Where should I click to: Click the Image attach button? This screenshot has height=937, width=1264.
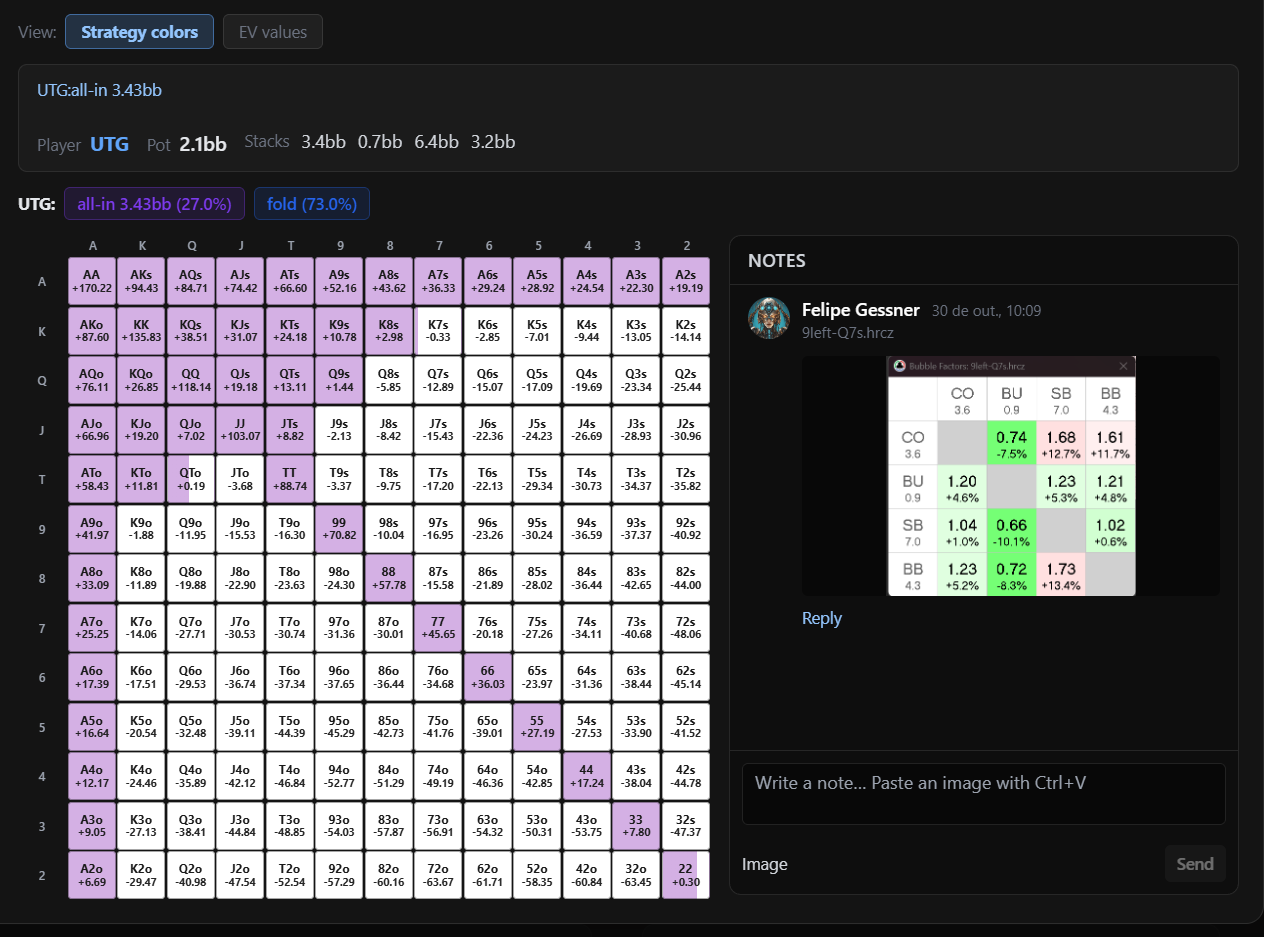[765, 864]
